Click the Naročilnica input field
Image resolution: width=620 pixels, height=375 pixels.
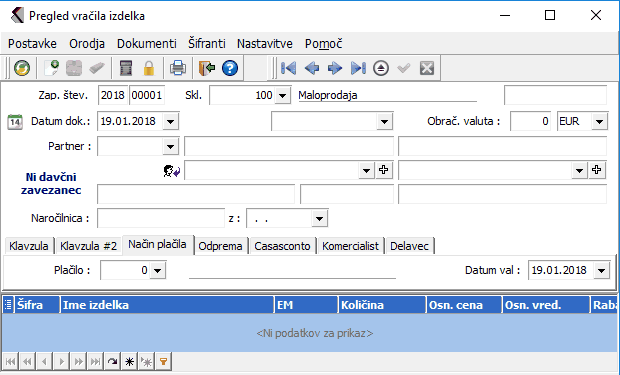pos(161,218)
